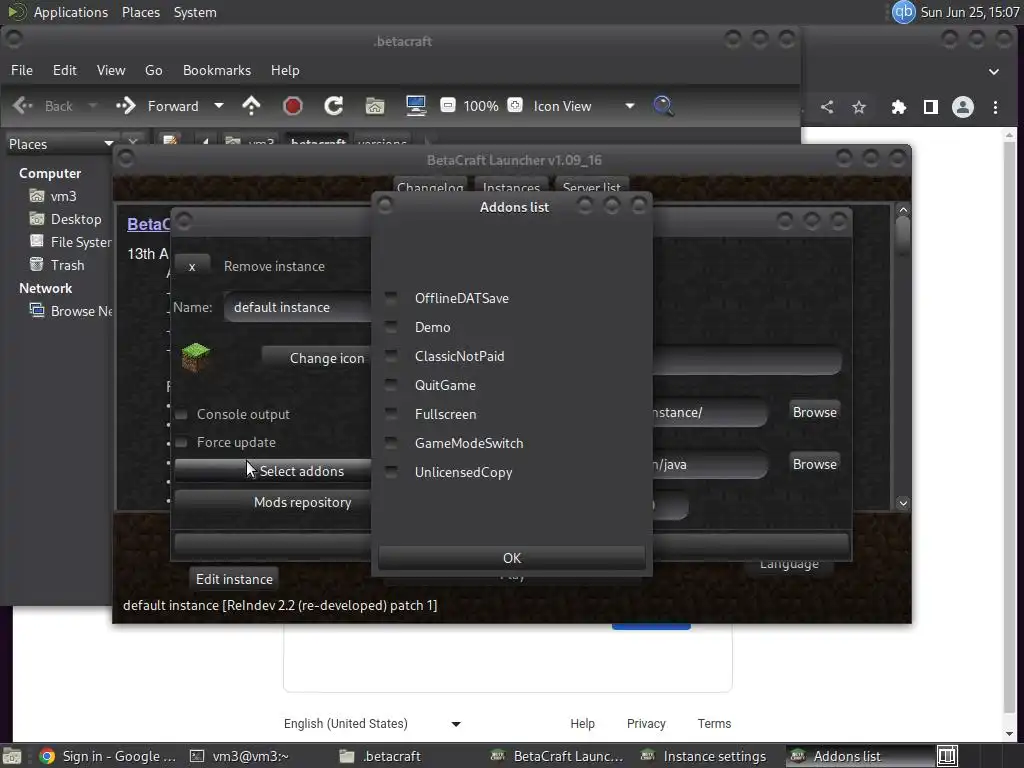The image size is (1024, 768).
Task: Tick the Demo addon checkbox
Action: [391, 327]
